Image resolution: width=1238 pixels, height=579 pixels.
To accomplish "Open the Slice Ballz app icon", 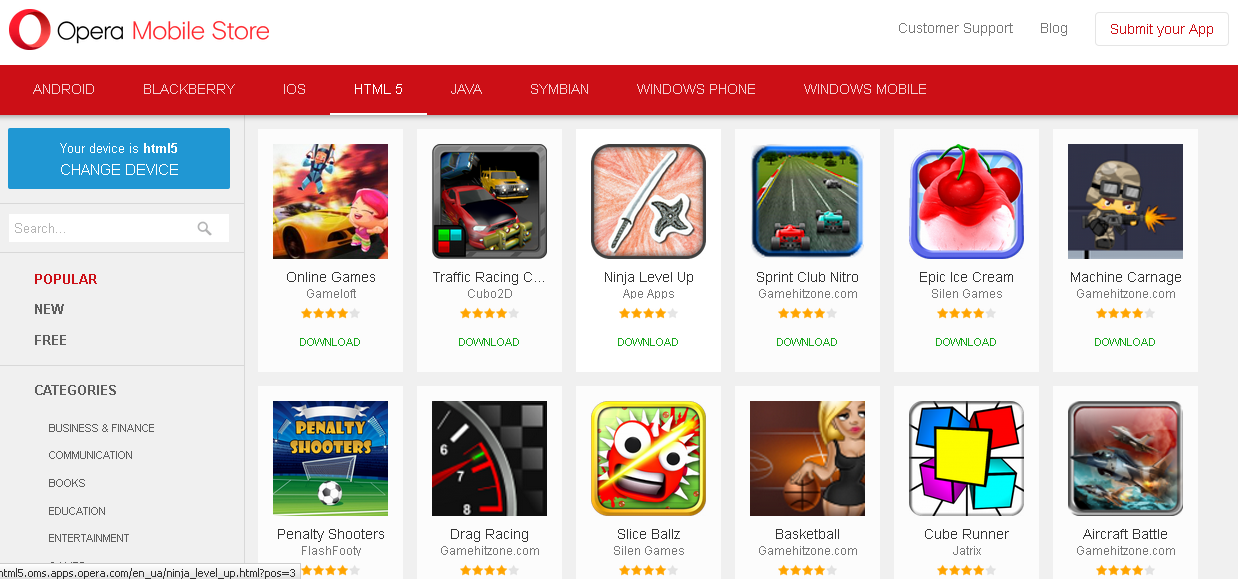I will tap(648, 458).
